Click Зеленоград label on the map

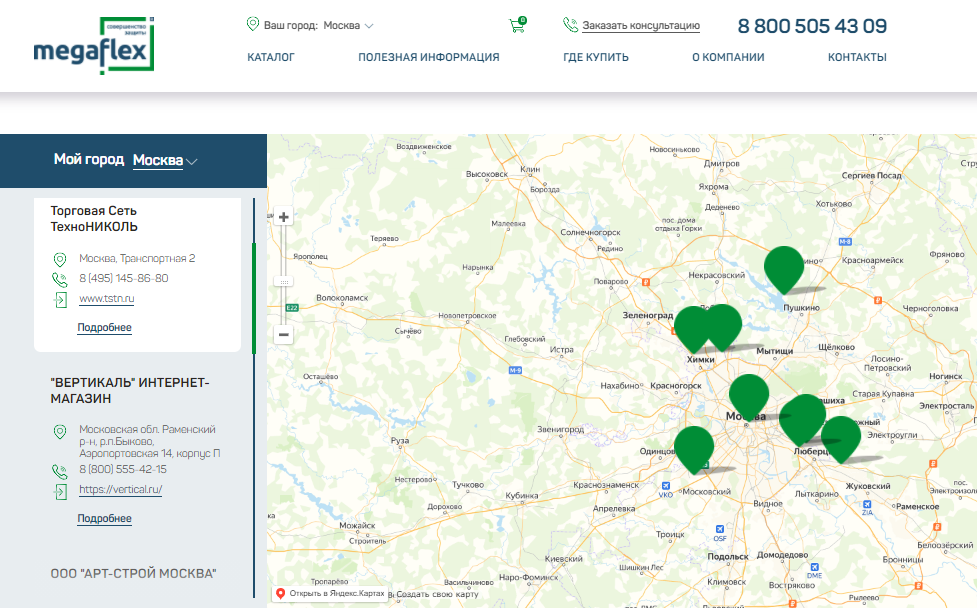(647, 315)
